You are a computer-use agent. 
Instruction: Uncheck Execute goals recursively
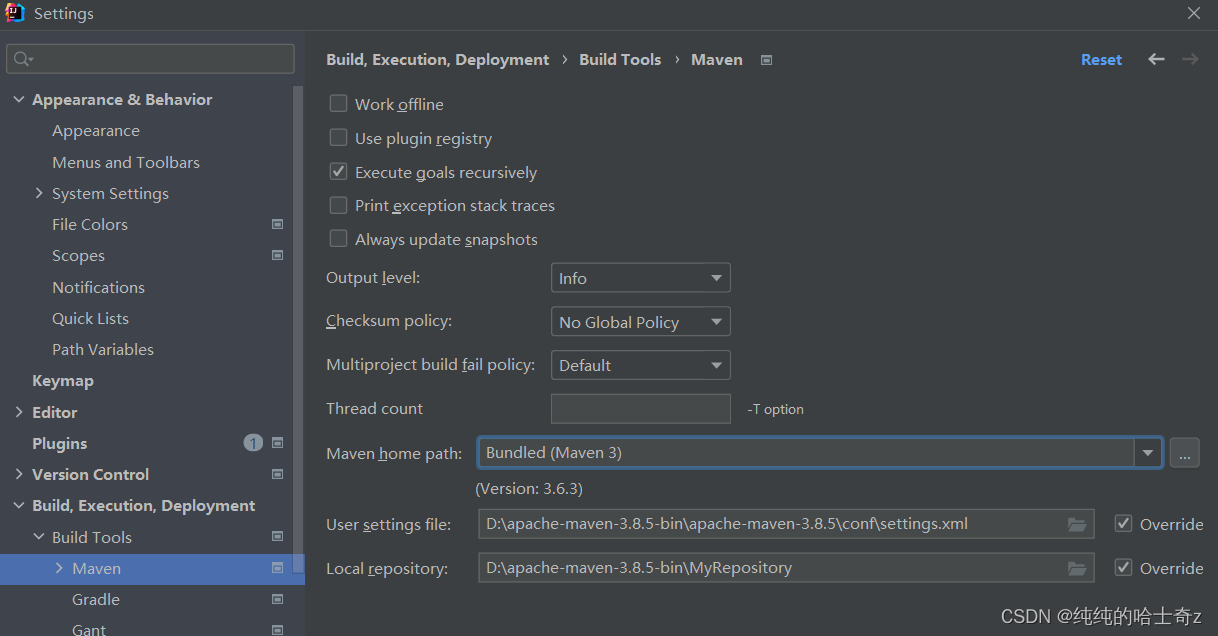[338, 172]
